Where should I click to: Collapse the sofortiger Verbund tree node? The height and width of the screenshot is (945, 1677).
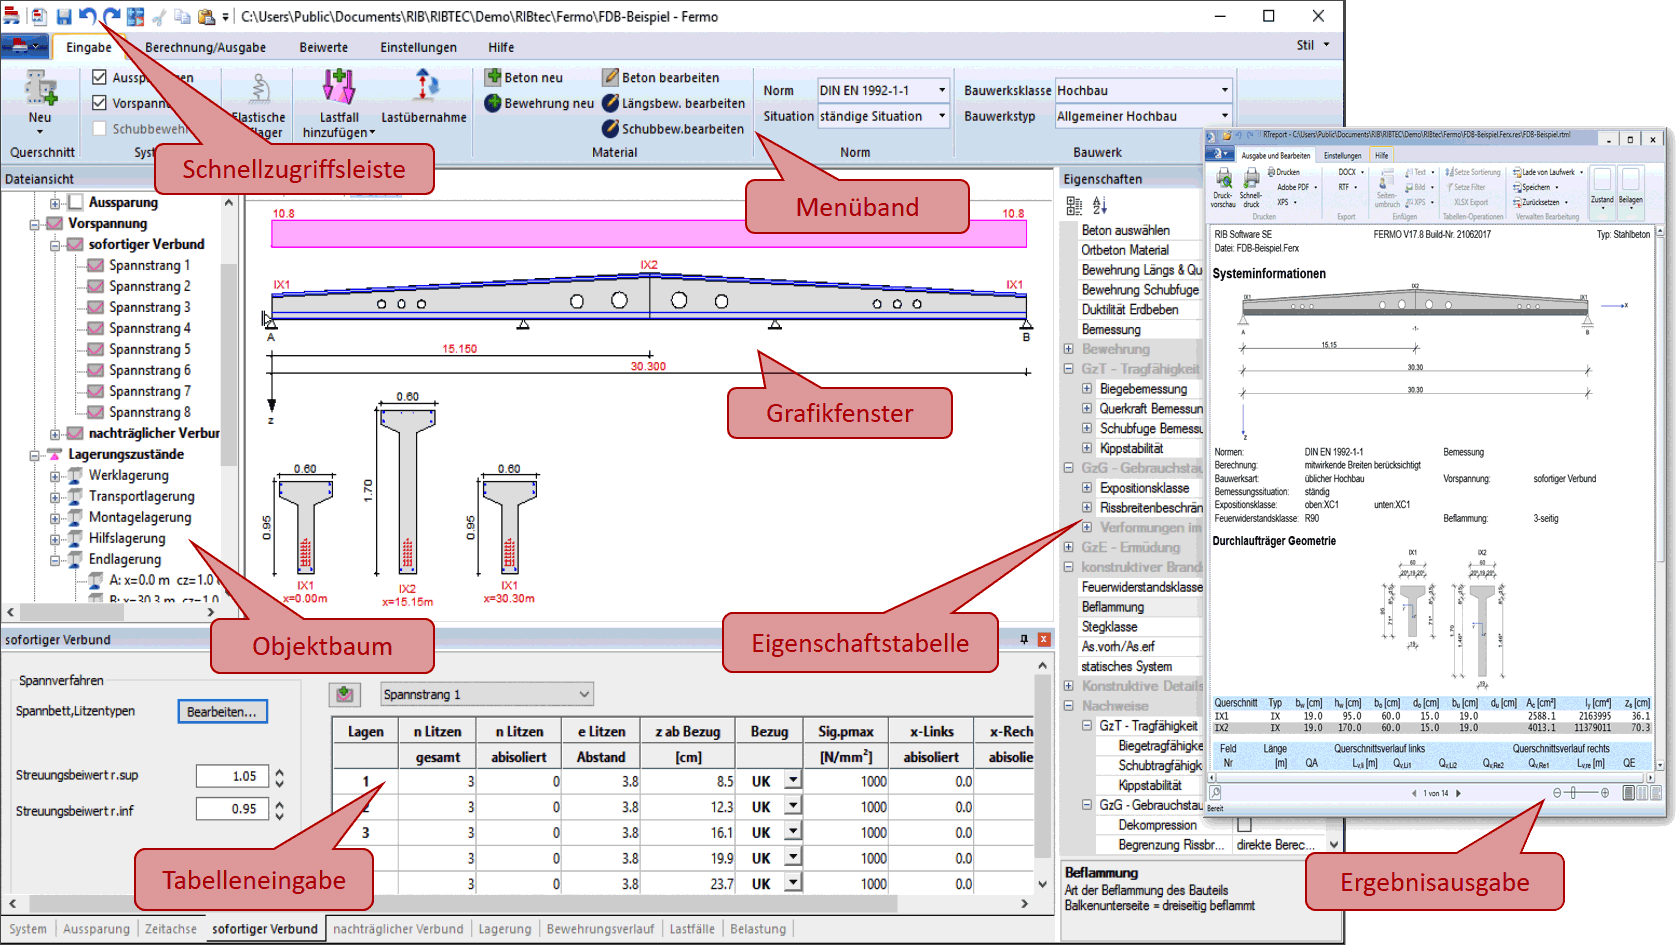pyautogui.click(x=56, y=245)
